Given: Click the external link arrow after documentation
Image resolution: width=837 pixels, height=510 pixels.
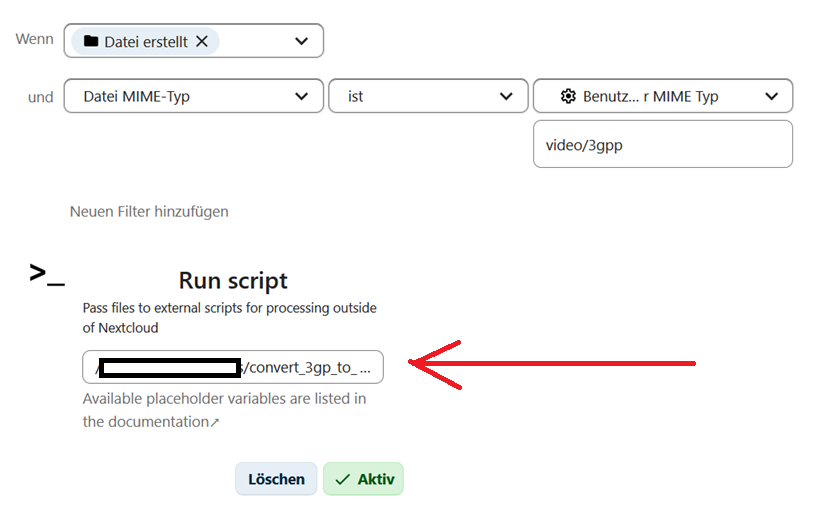Looking at the screenshot, I should (x=214, y=423).
